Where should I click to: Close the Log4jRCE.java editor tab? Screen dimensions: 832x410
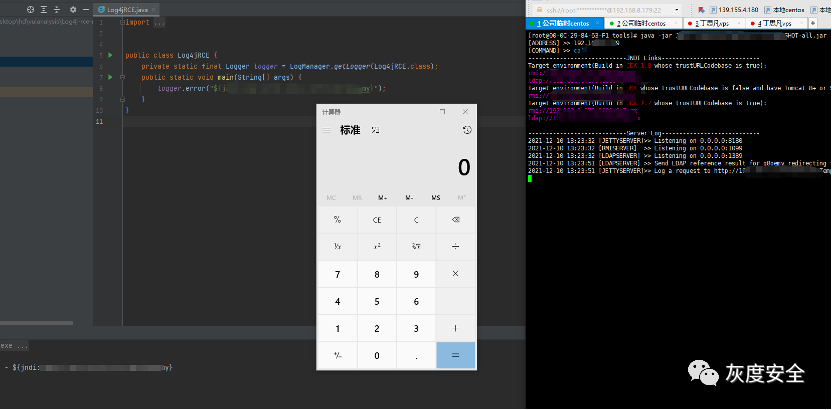(154, 10)
